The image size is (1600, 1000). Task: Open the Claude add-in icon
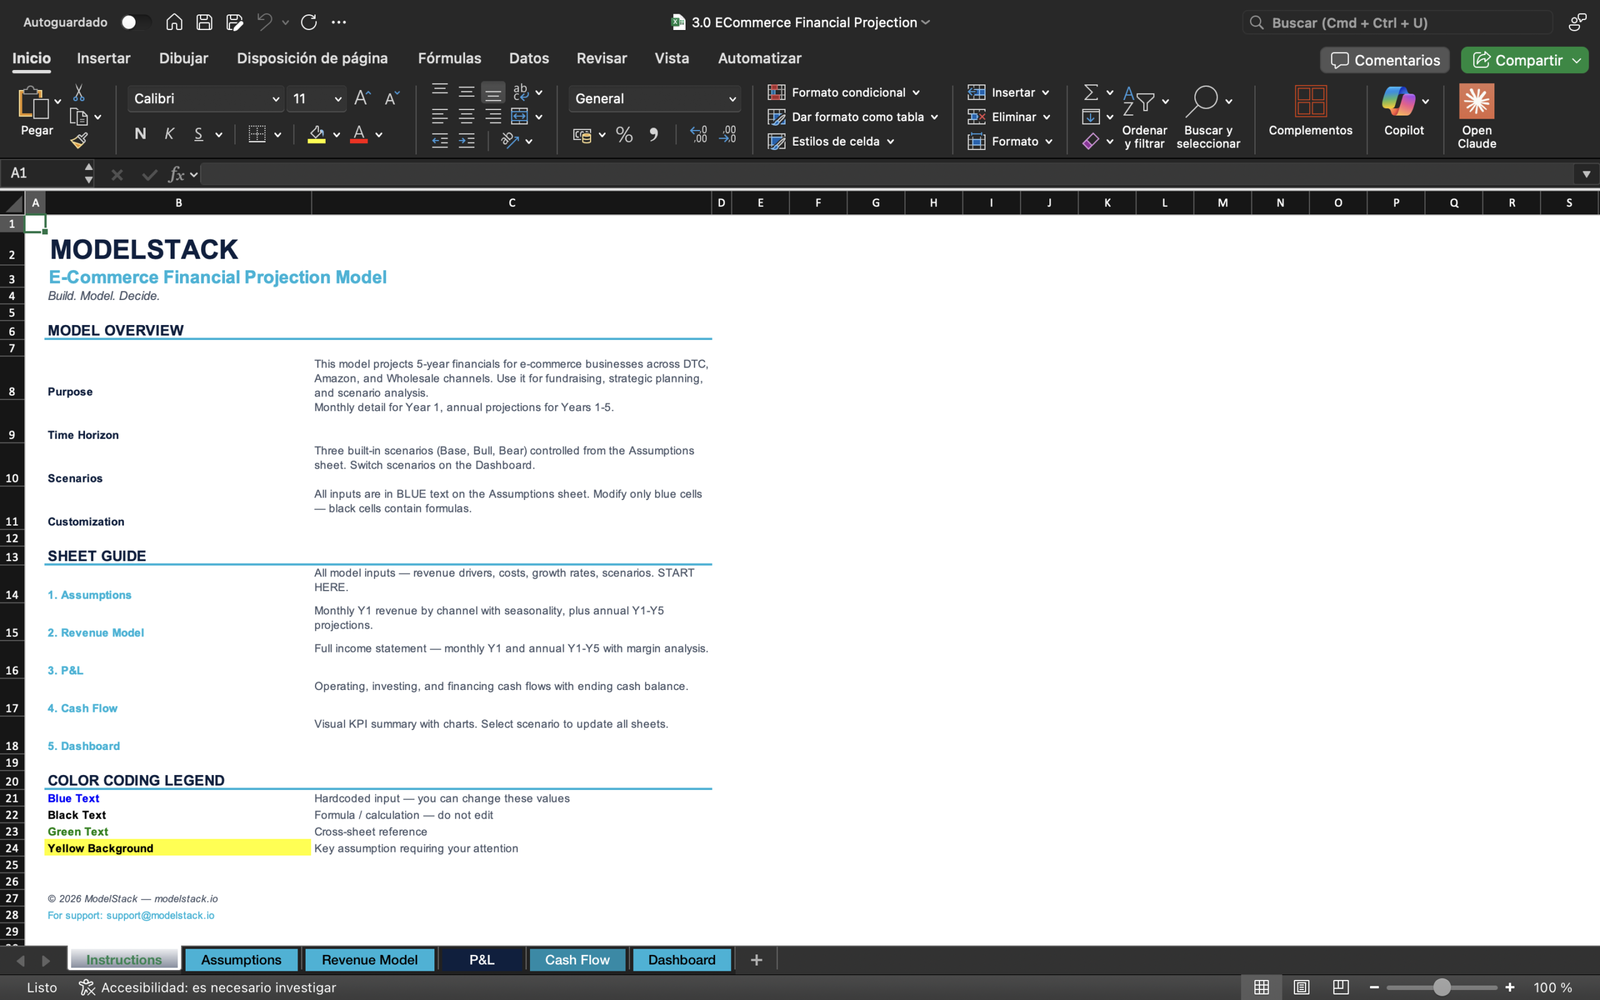(1476, 101)
